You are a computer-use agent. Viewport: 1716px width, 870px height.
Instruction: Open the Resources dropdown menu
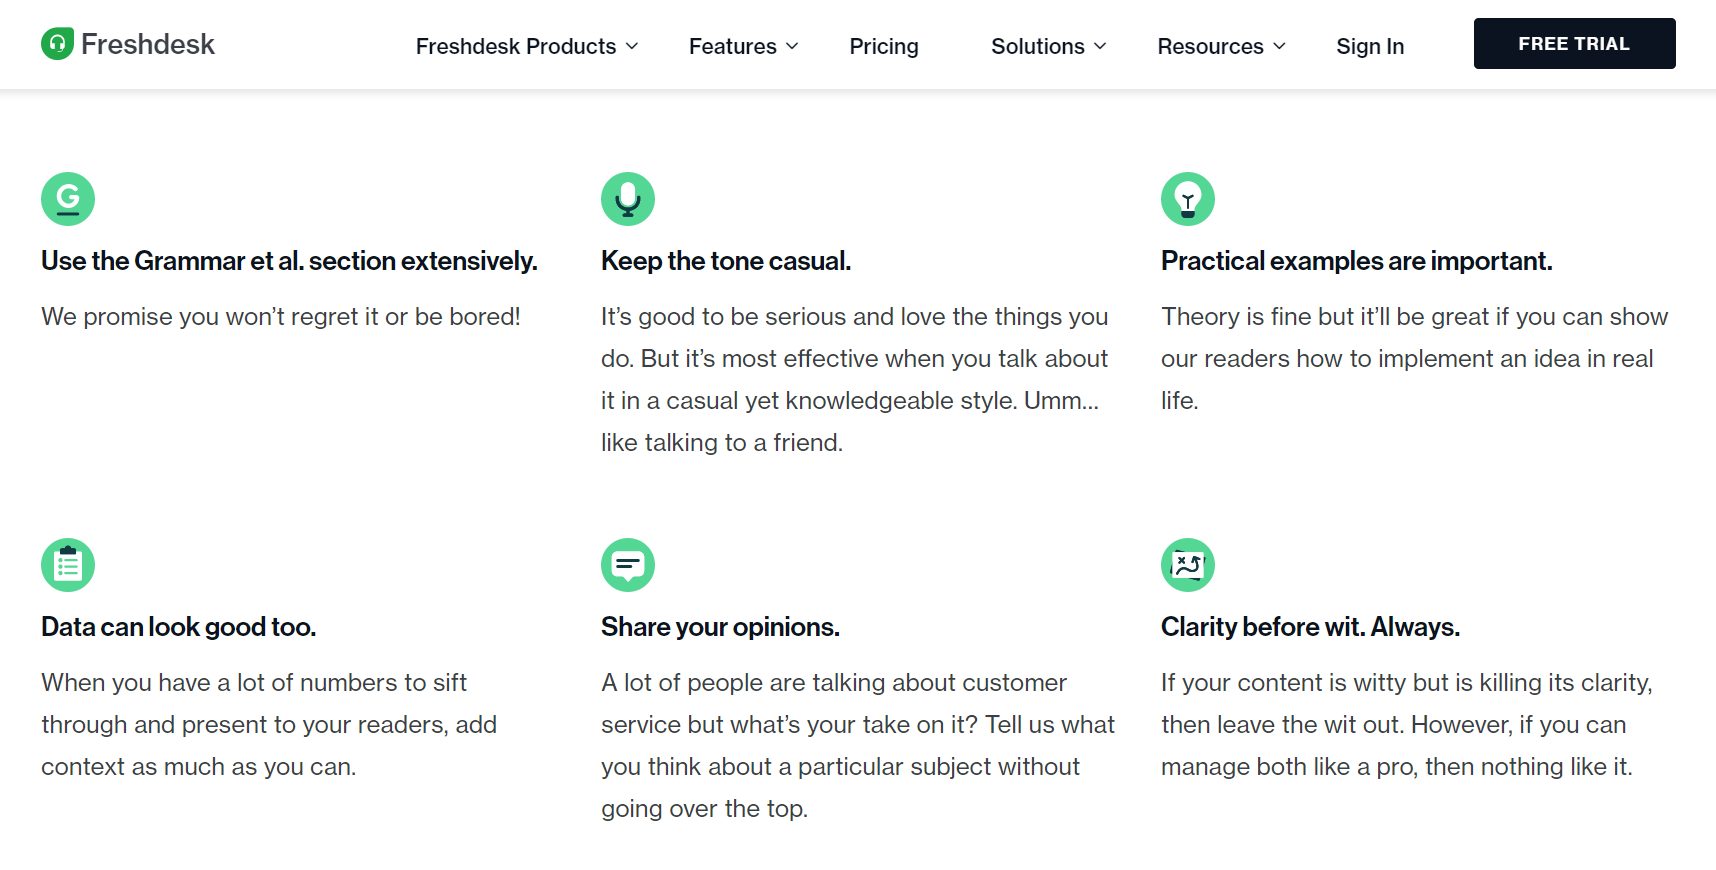pyautogui.click(x=1221, y=46)
